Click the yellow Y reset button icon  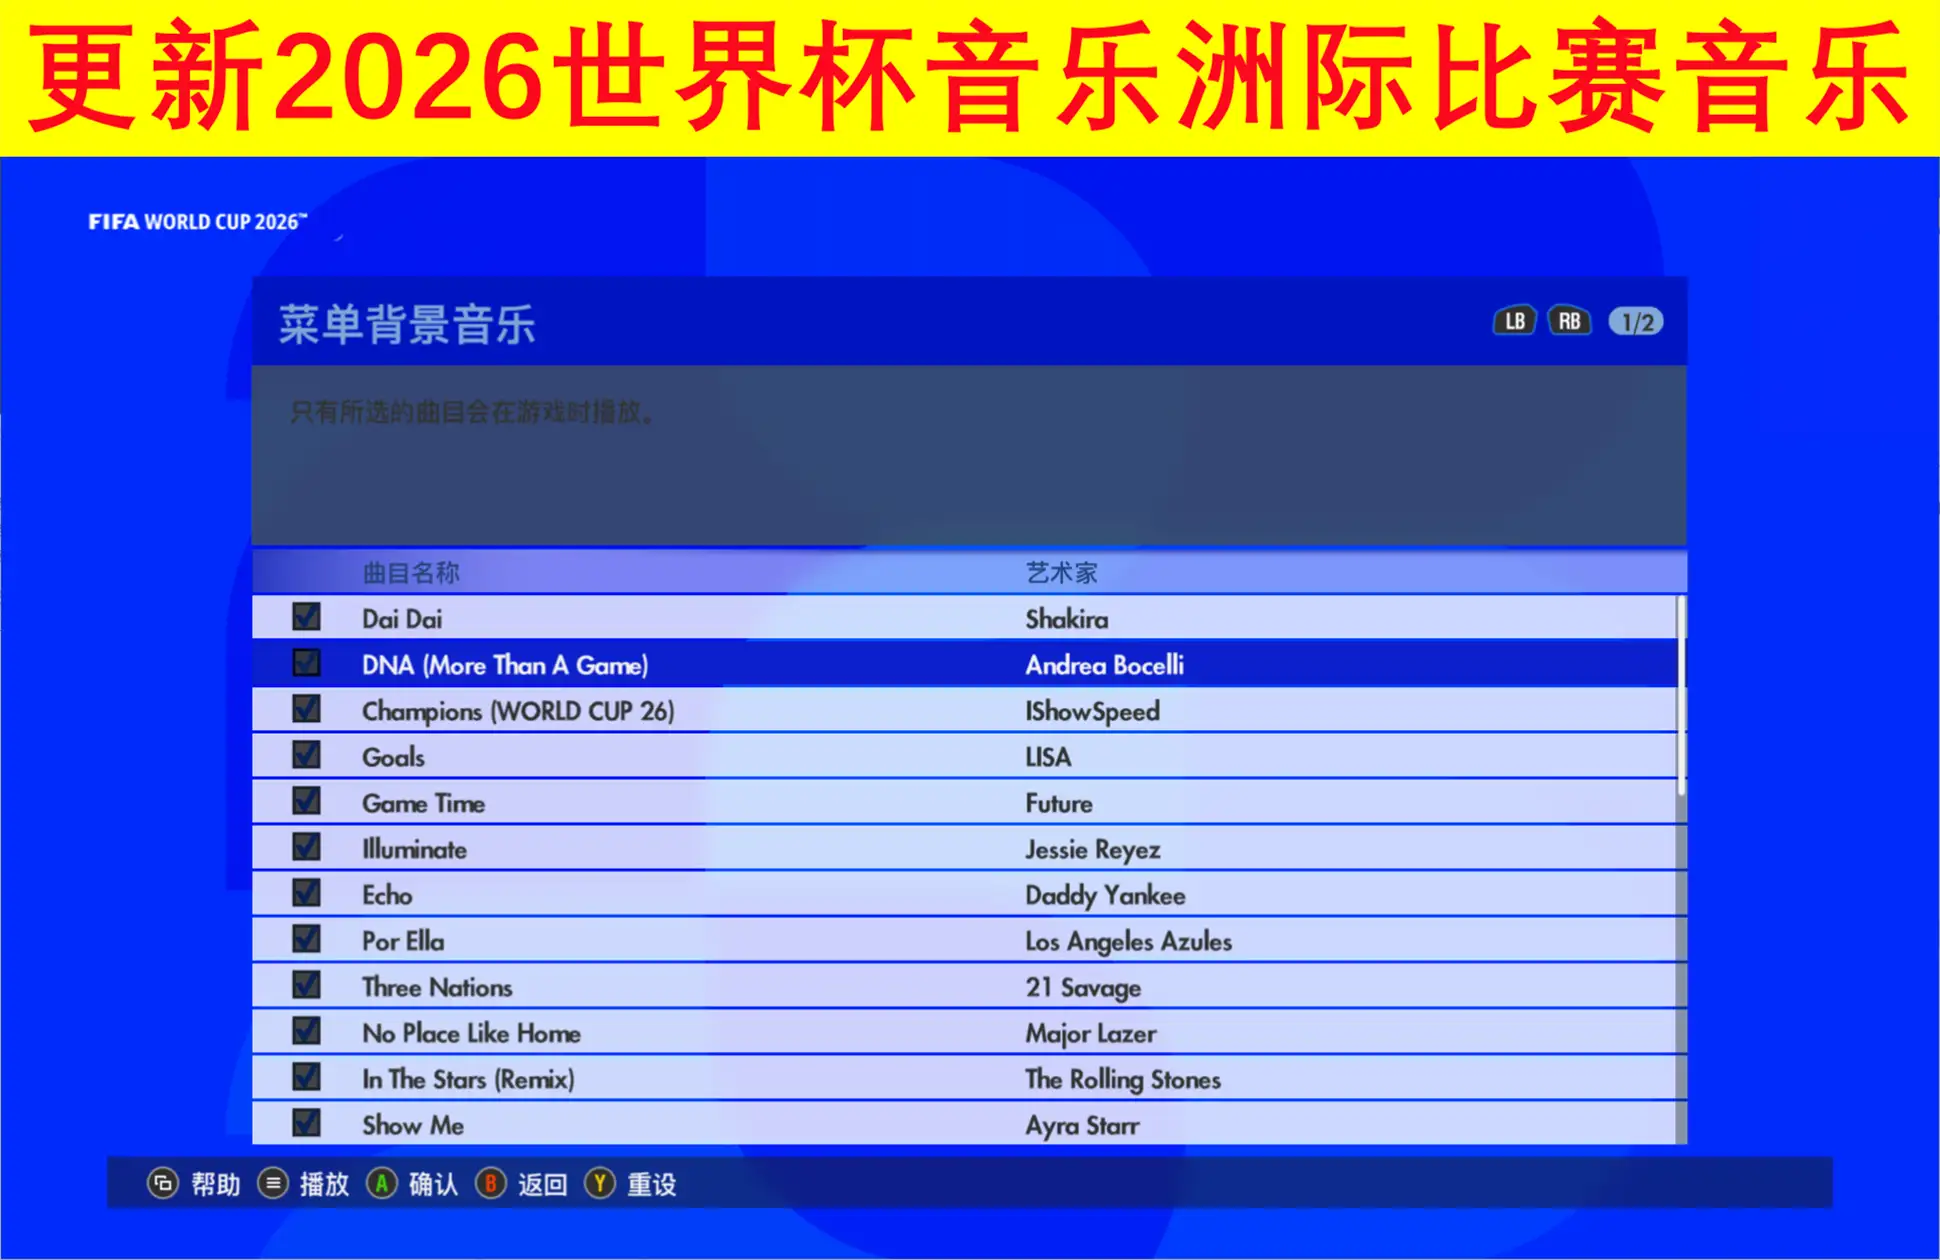click(x=599, y=1184)
